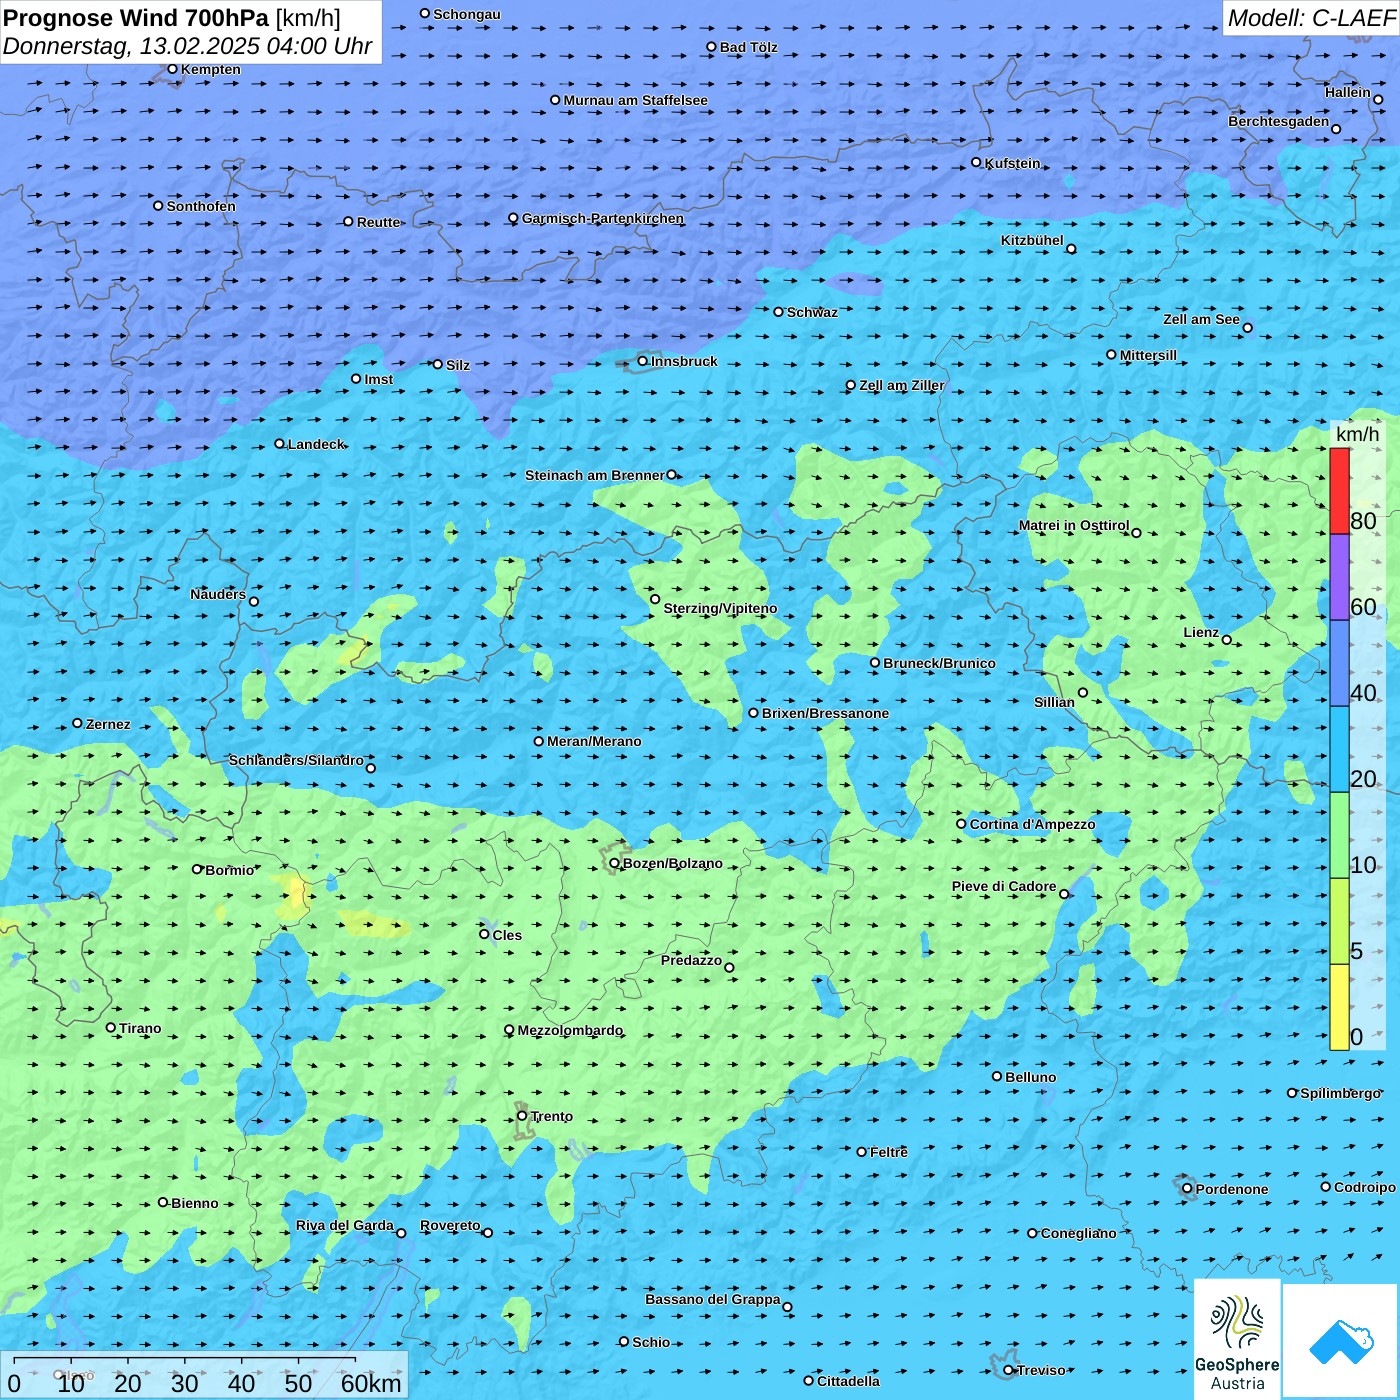
Task: Click the Kitzbühel location marker
Action: pyautogui.click(x=1071, y=249)
